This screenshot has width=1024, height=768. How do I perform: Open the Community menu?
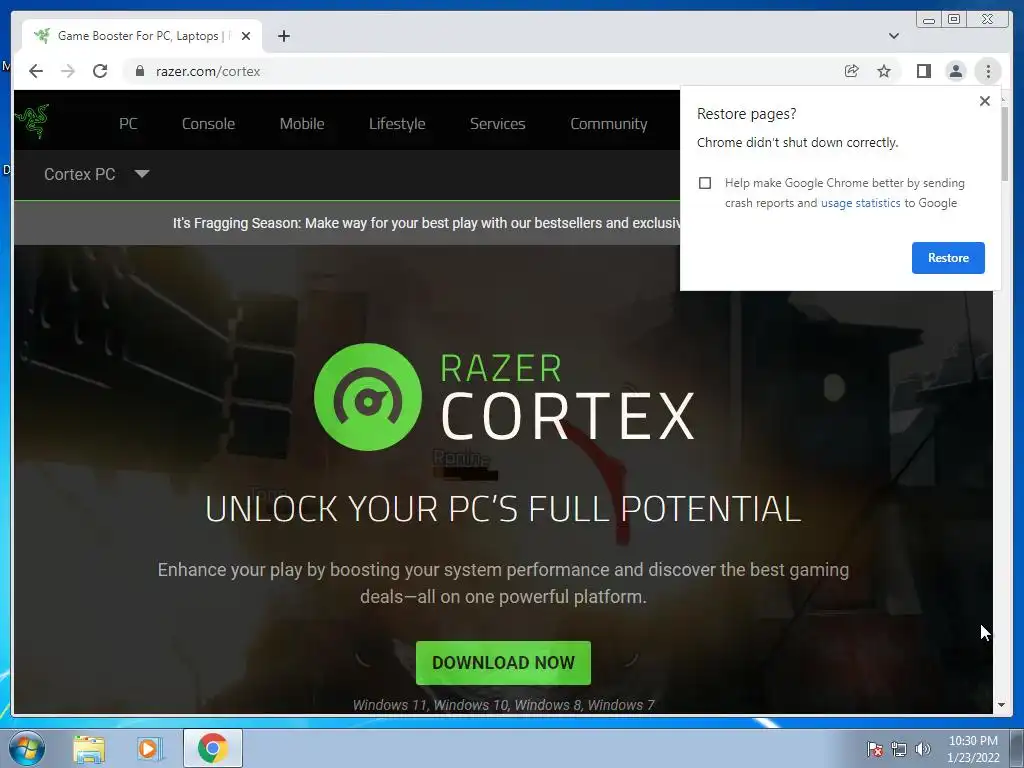[x=609, y=123]
